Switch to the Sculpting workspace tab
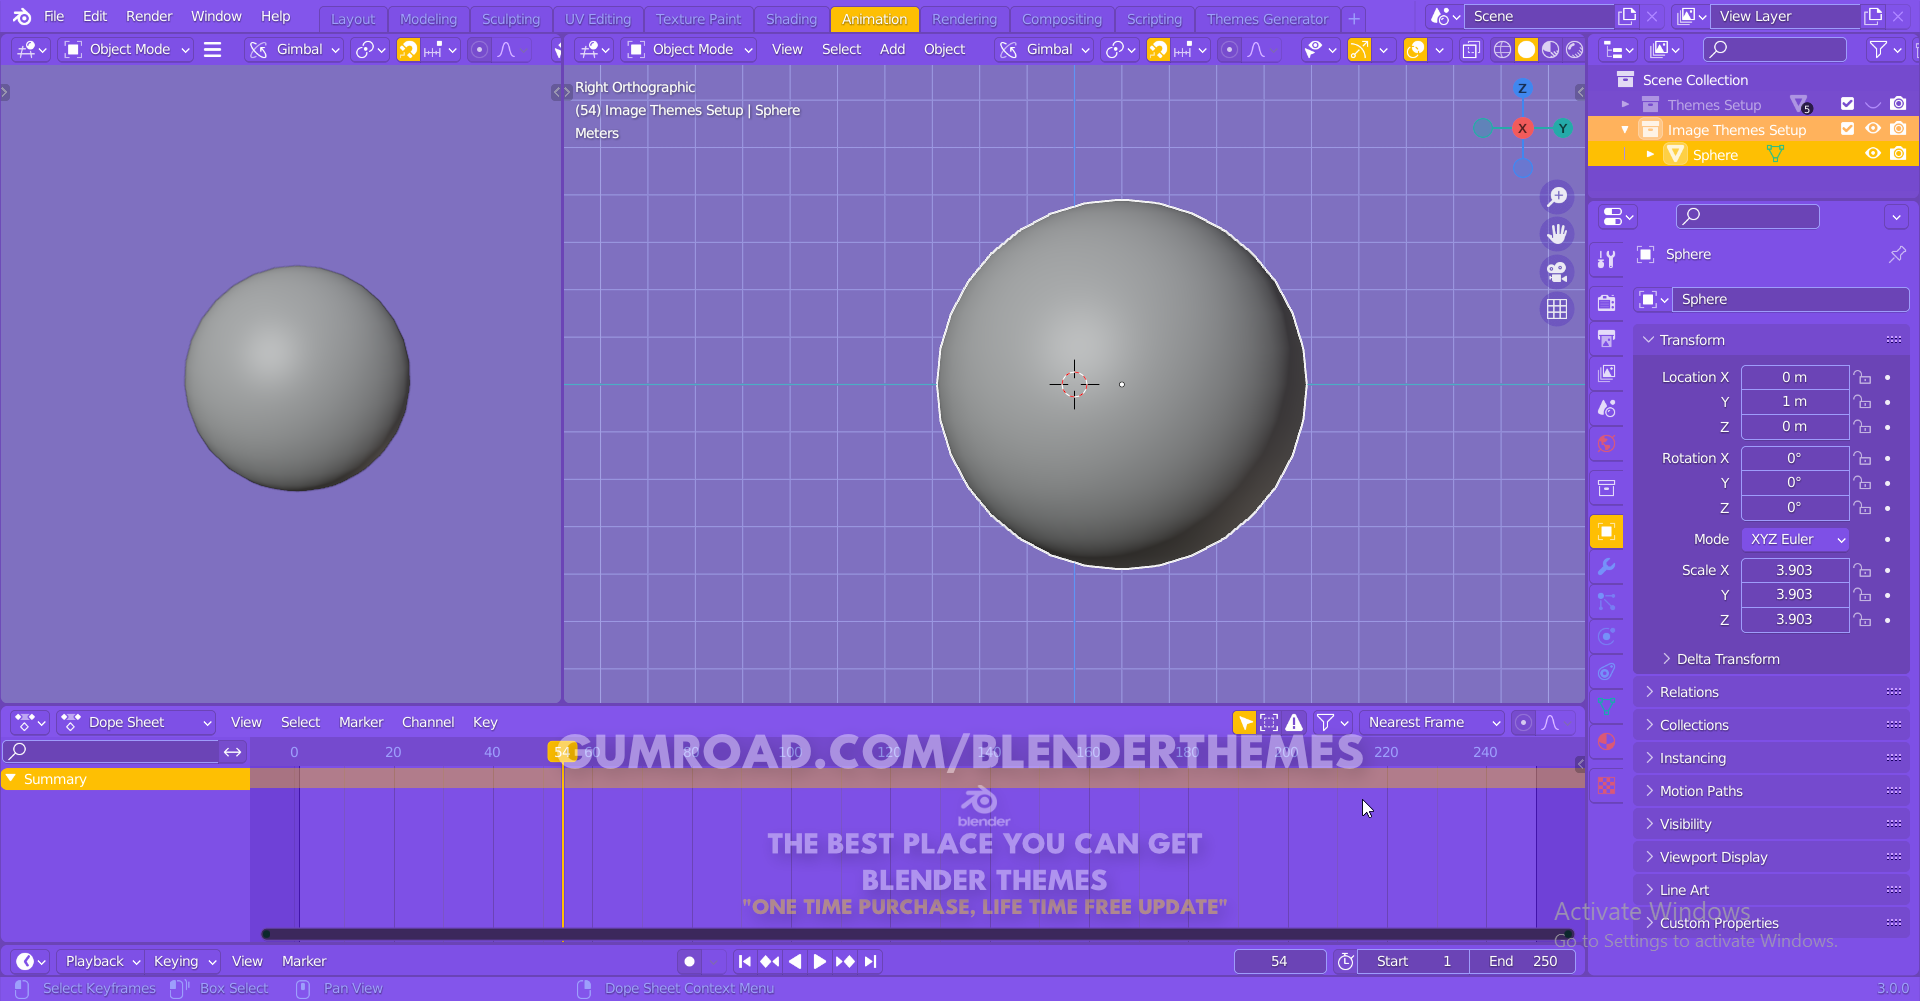The height and width of the screenshot is (1001, 1920). point(510,19)
